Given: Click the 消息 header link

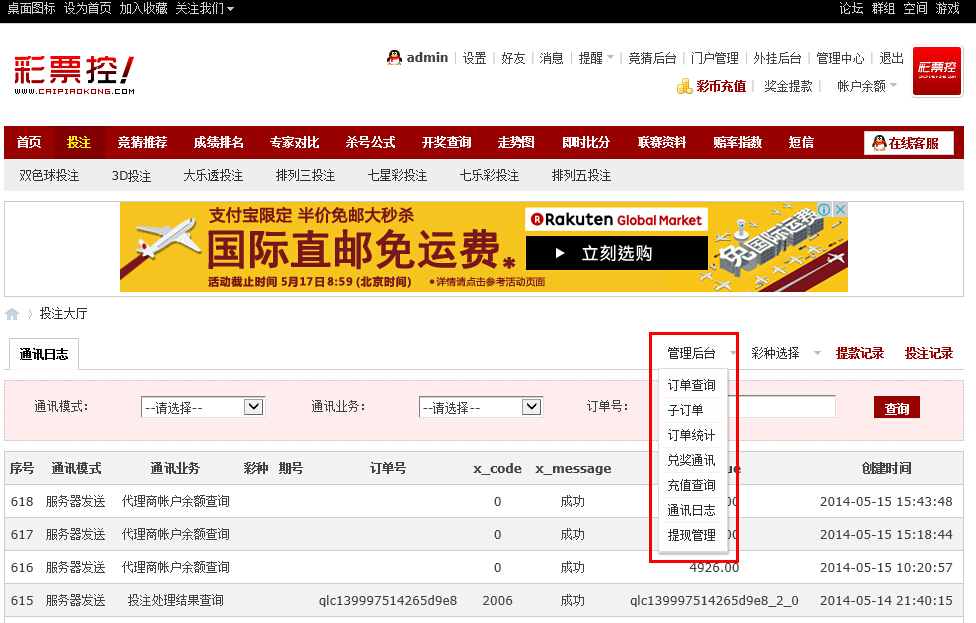Looking at the screenshot, I should click(x=551, y=58).
